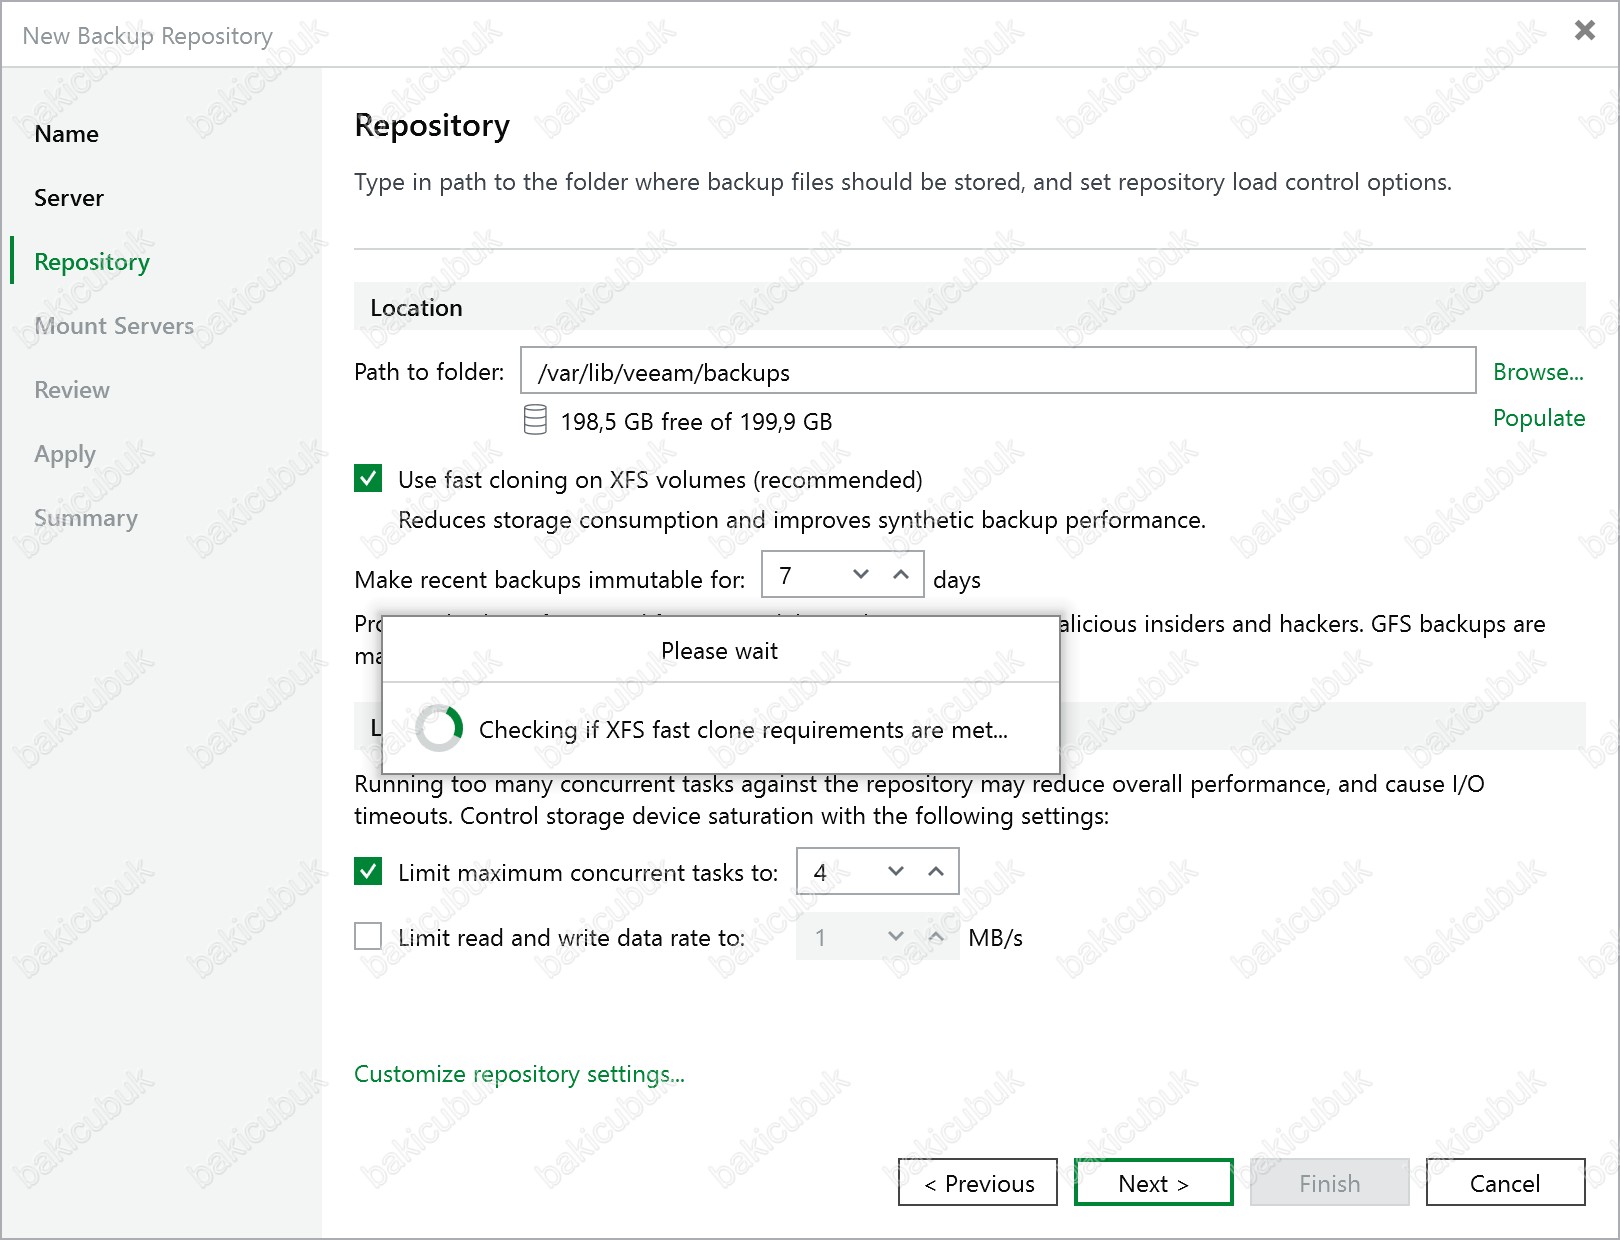Increase maximum concurrent tasks value
The width and height of the screenshot is (1620, 1240).
936,871
